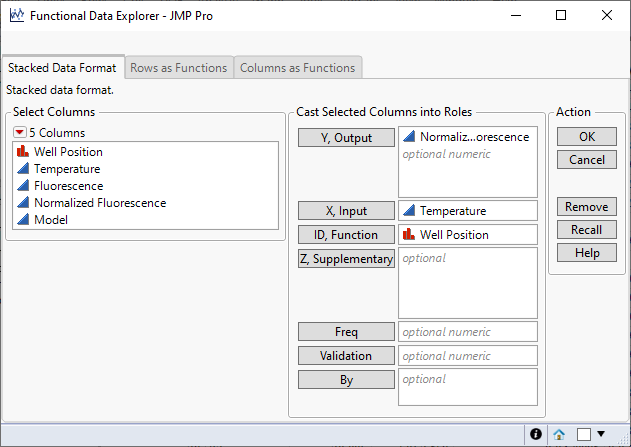Open the red triangle 5 Columns menu
This screenshot has height=447, width=631.
point(20,132)
